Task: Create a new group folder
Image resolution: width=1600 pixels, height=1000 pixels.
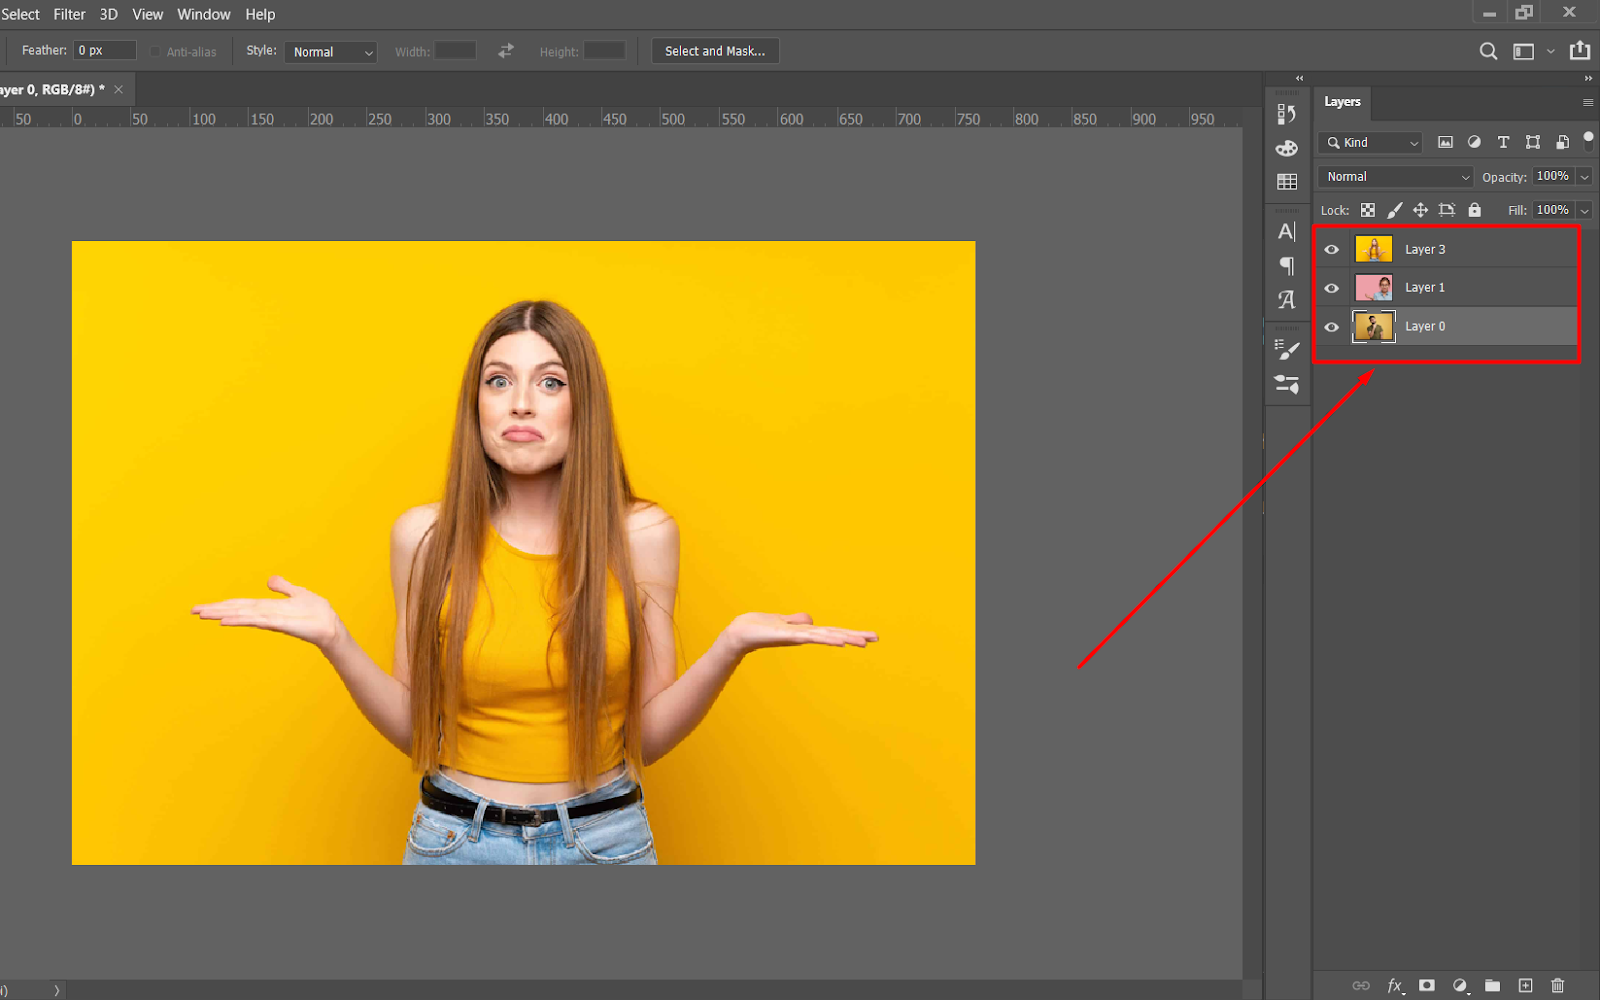Action: pyautogui.click(x=1492, y=985)
